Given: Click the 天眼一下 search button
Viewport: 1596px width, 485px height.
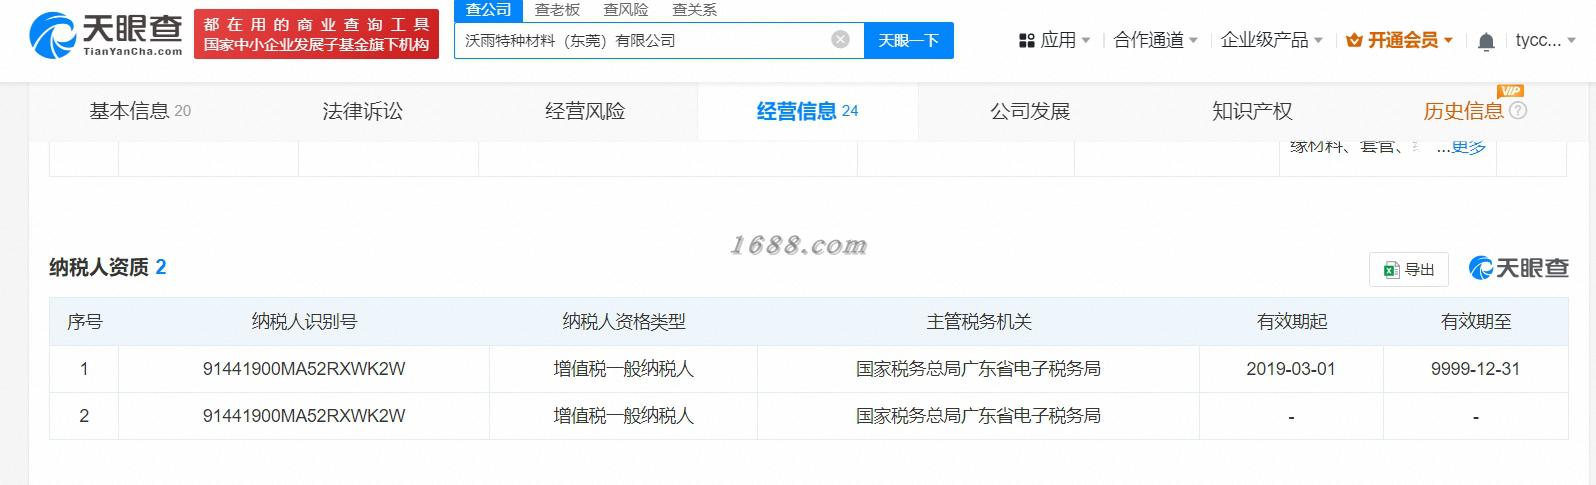Looking at the screenshot, I should (908, 40).
